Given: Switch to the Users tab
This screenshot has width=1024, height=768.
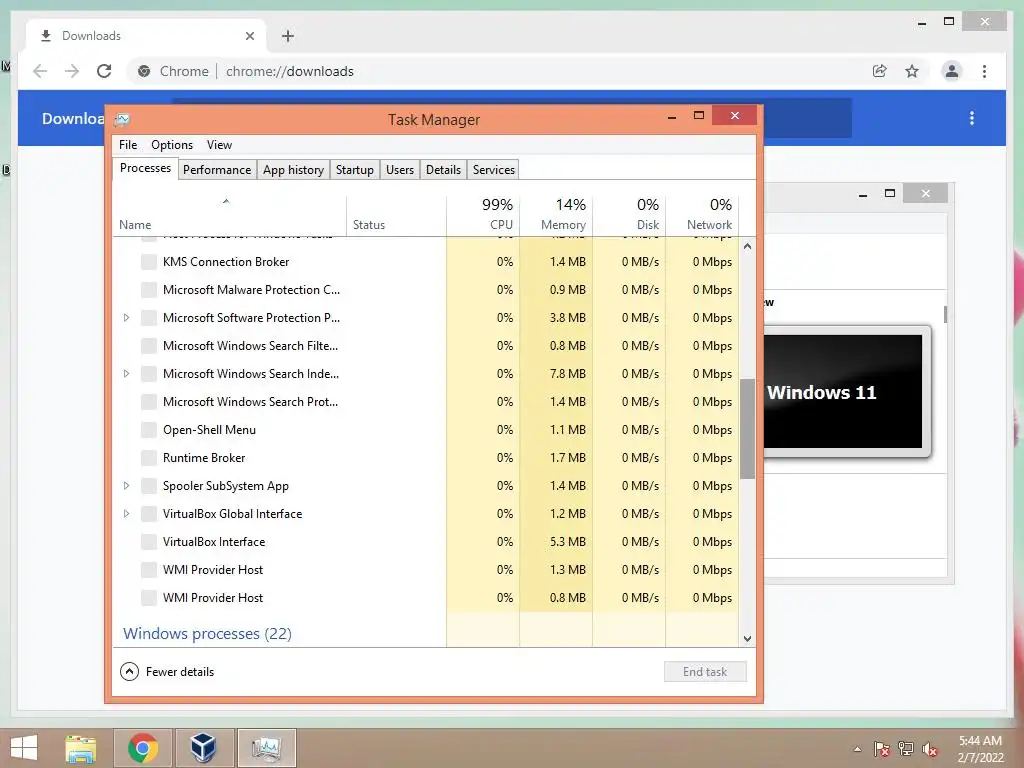Looking at the screenshot, I should [x=400, y=170].
